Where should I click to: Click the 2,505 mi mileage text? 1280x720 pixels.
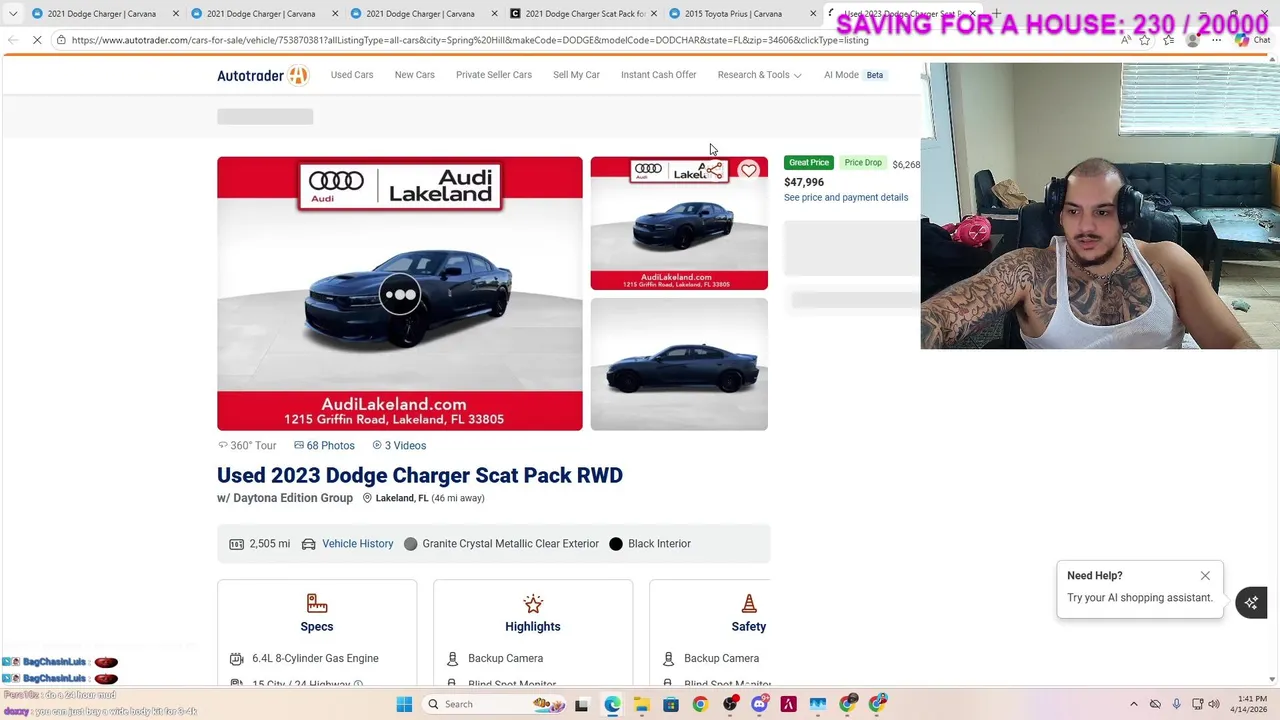[x=269, y=544]
